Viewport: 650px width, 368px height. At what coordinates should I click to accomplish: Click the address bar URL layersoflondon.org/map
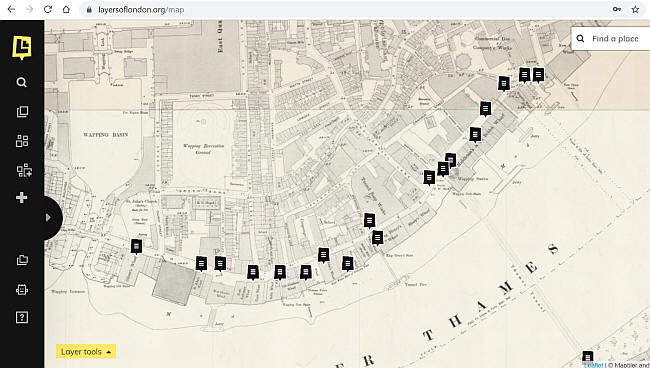[141, 10]
